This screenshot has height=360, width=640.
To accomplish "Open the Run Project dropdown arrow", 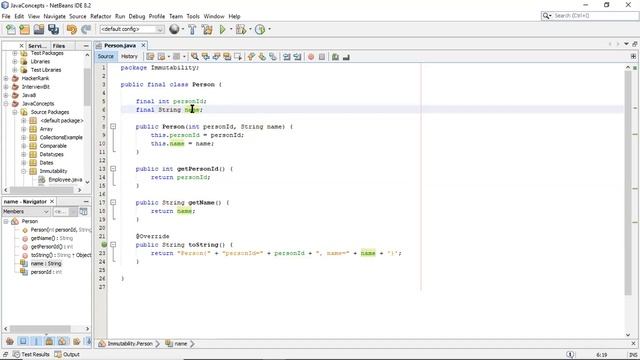I will pos(231,29).
